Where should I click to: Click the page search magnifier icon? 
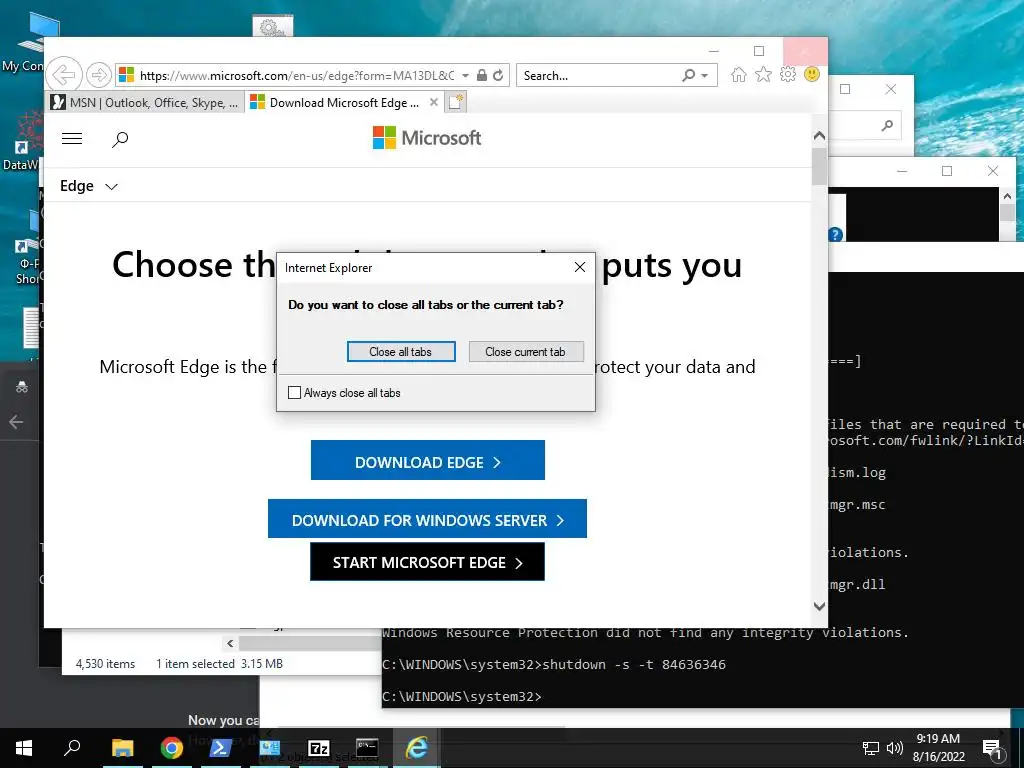pyautogui.click(x=120, y=139)
